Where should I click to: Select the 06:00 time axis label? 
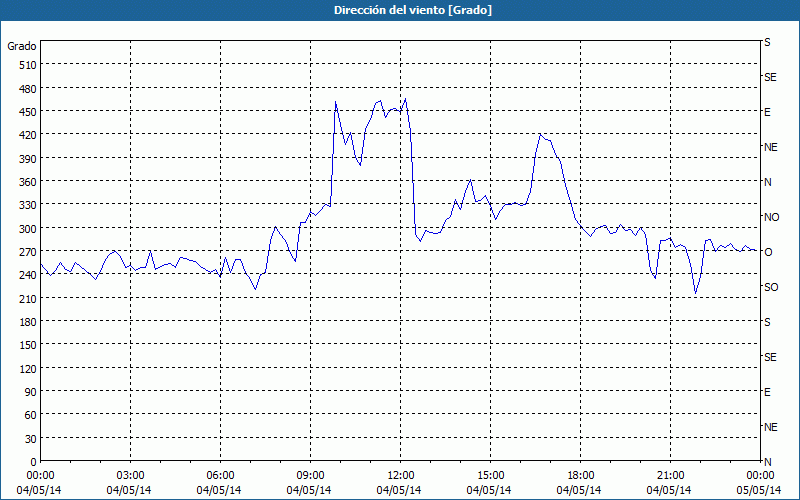point(220,475)
